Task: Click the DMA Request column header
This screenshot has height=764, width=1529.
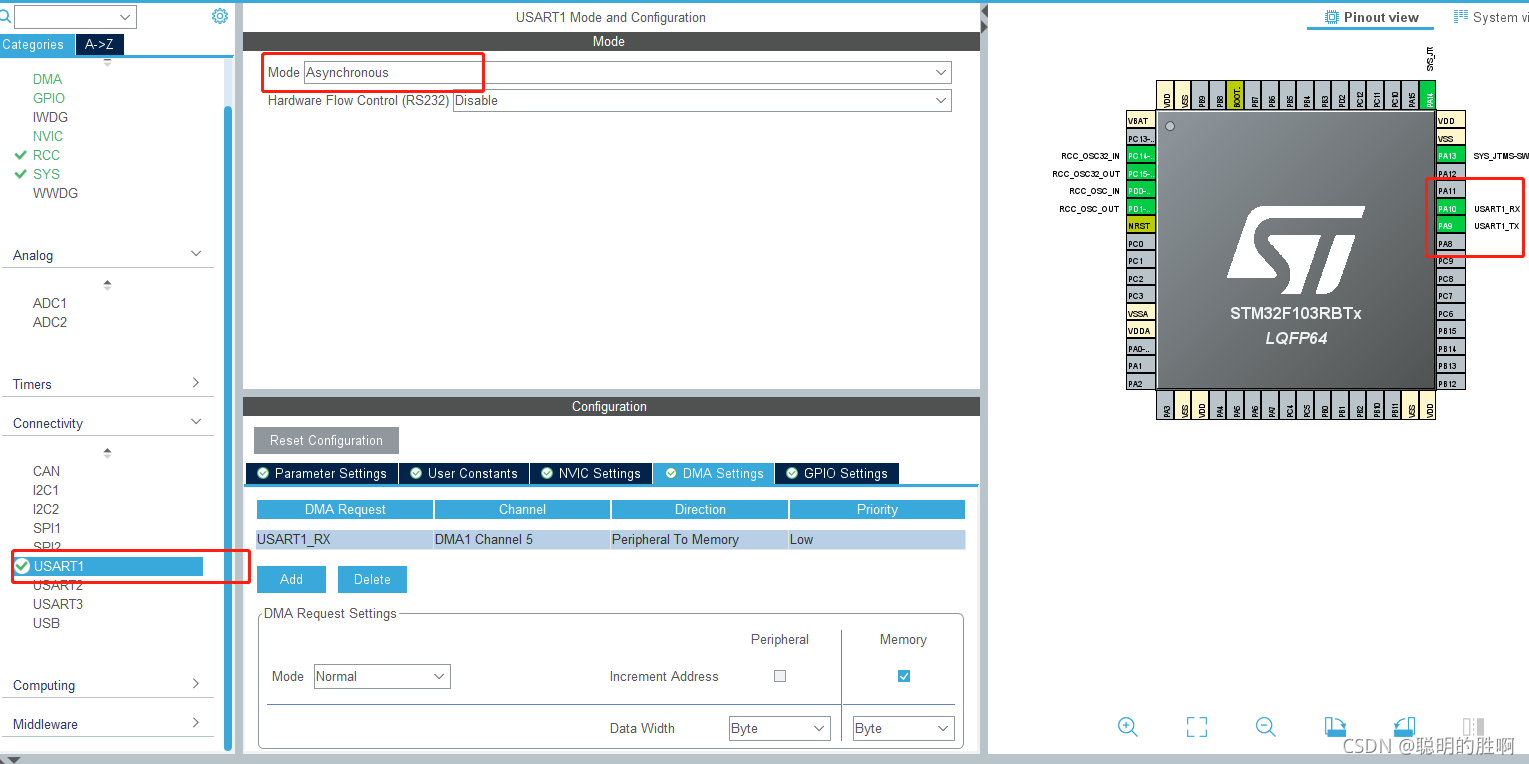Action: pyautogui.click(x=345, y=509)
